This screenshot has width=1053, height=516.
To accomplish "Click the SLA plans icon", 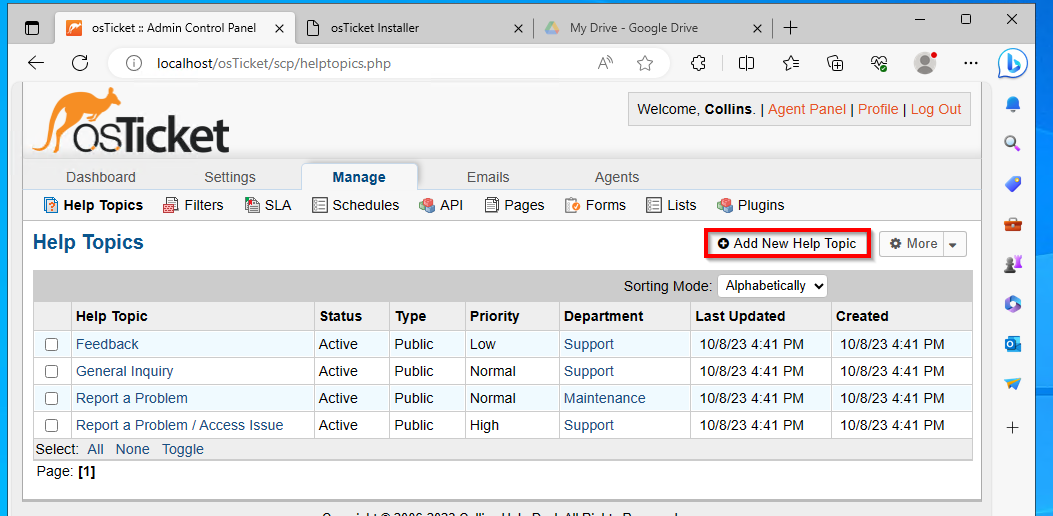I will [x=253, y=205].
